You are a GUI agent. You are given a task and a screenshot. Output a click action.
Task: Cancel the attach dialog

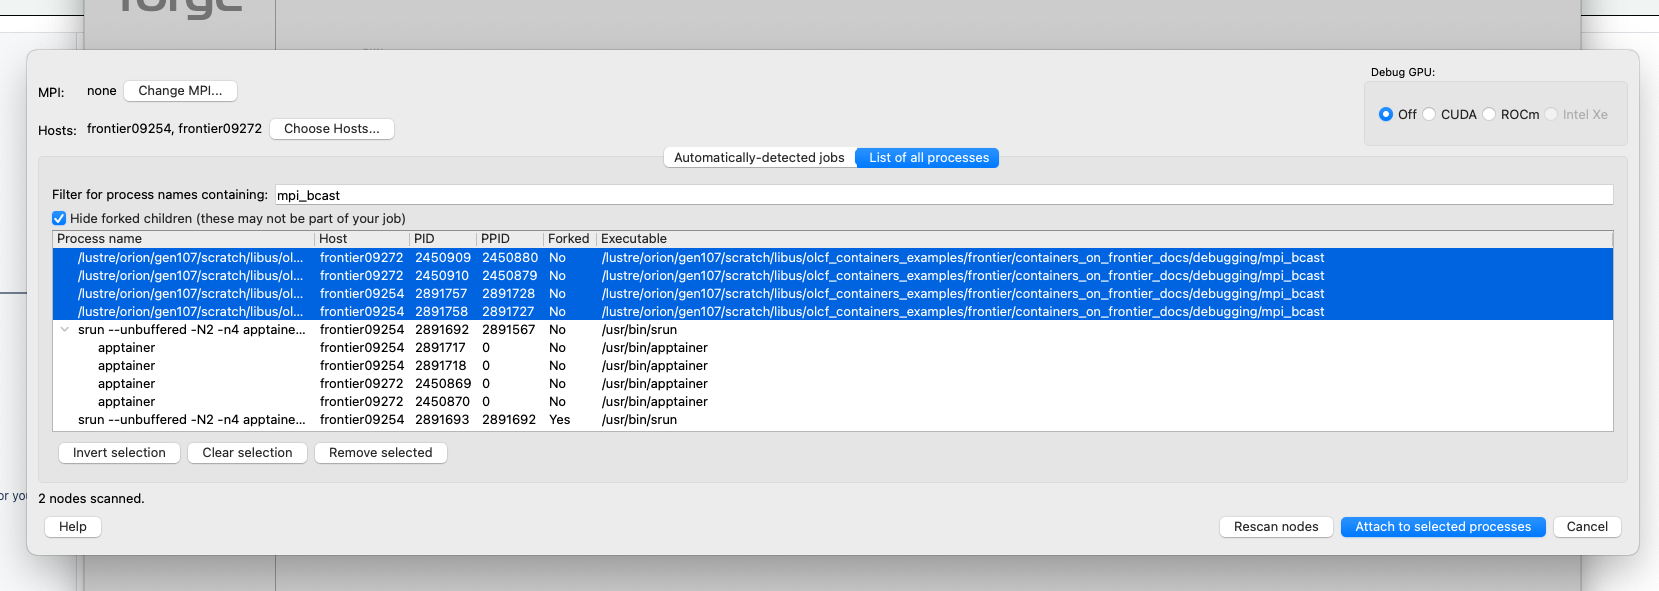1586,527
